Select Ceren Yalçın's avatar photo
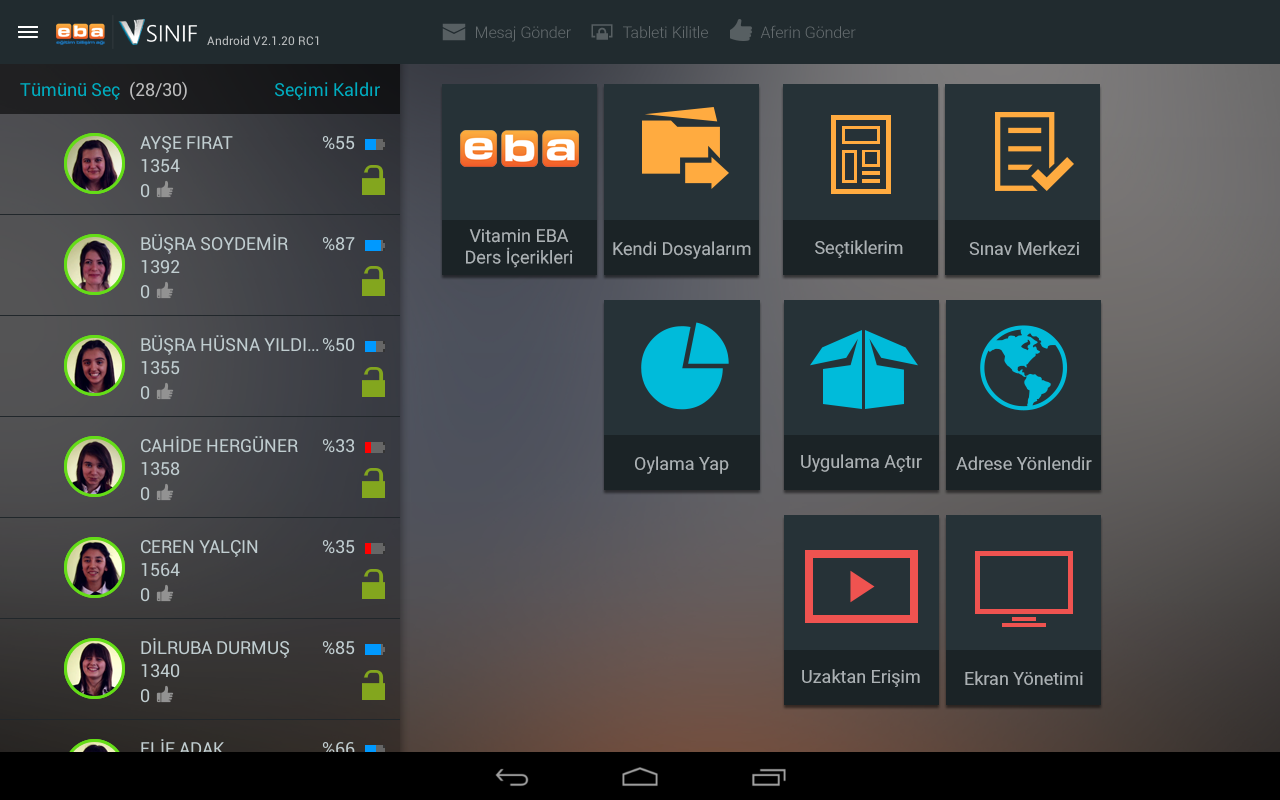The height and width of the screenshot is (800, 1280). (94, 567)
